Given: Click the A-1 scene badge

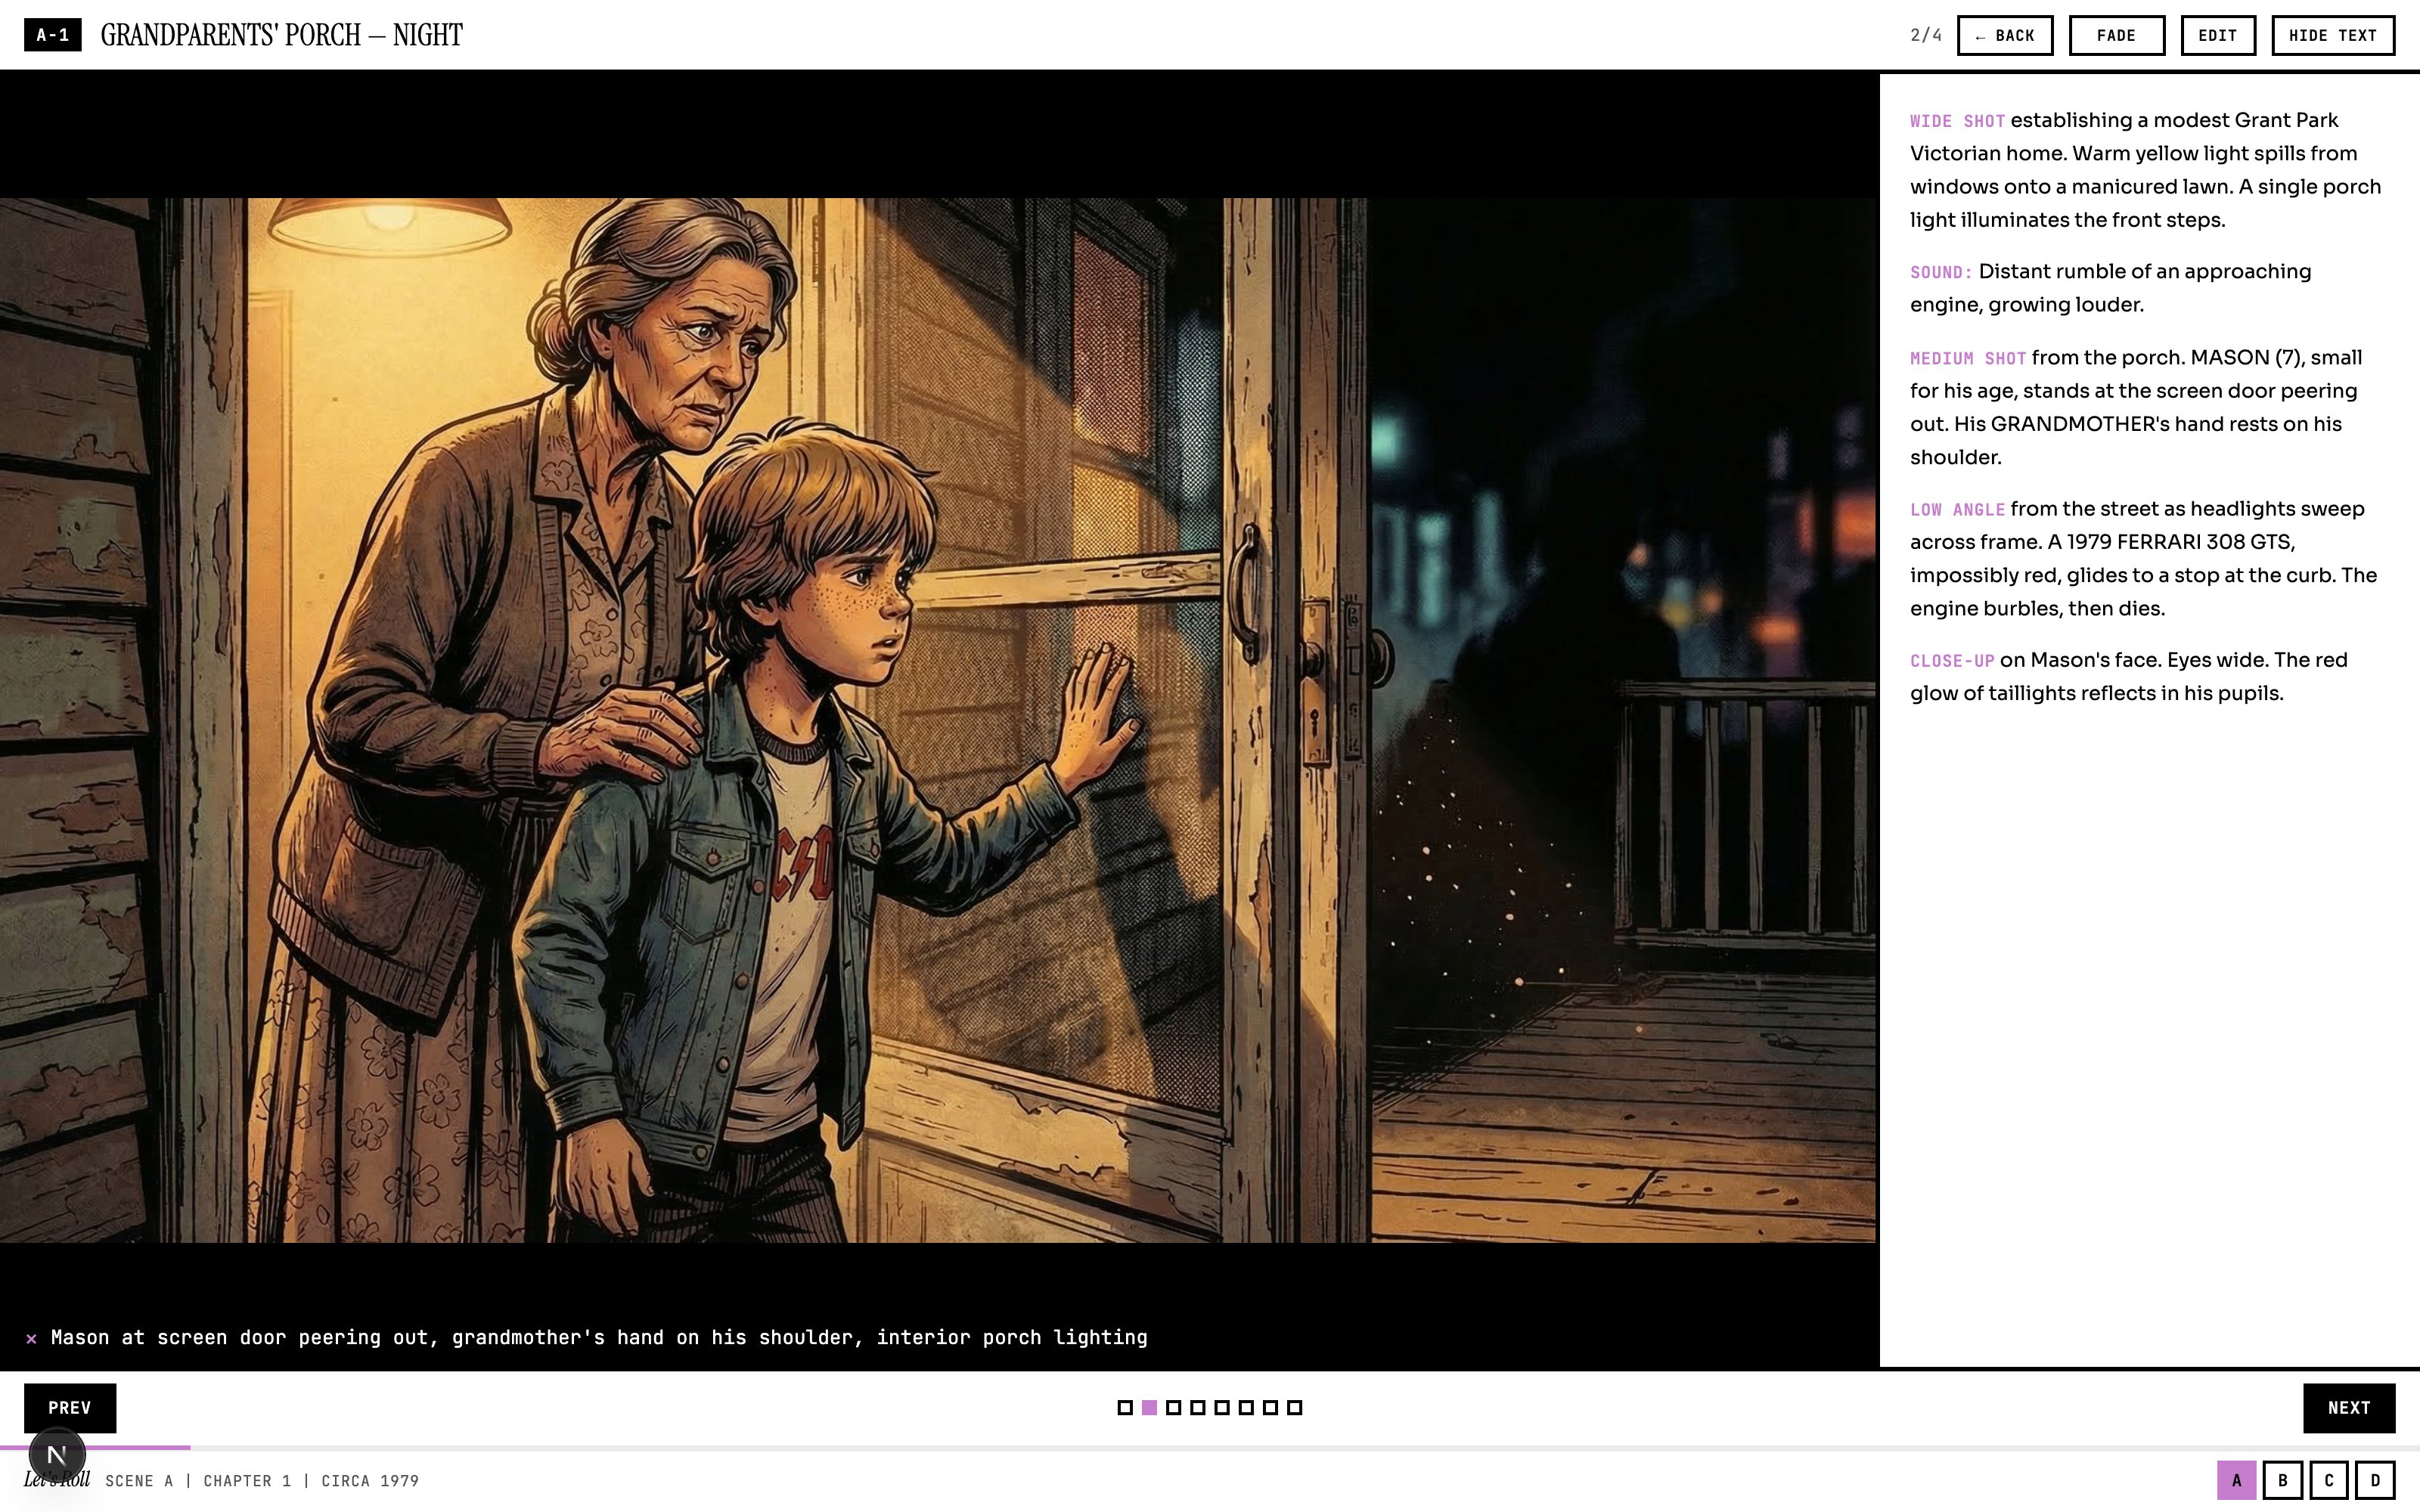Looking at the screenshot, I should [x=53, y=35].
